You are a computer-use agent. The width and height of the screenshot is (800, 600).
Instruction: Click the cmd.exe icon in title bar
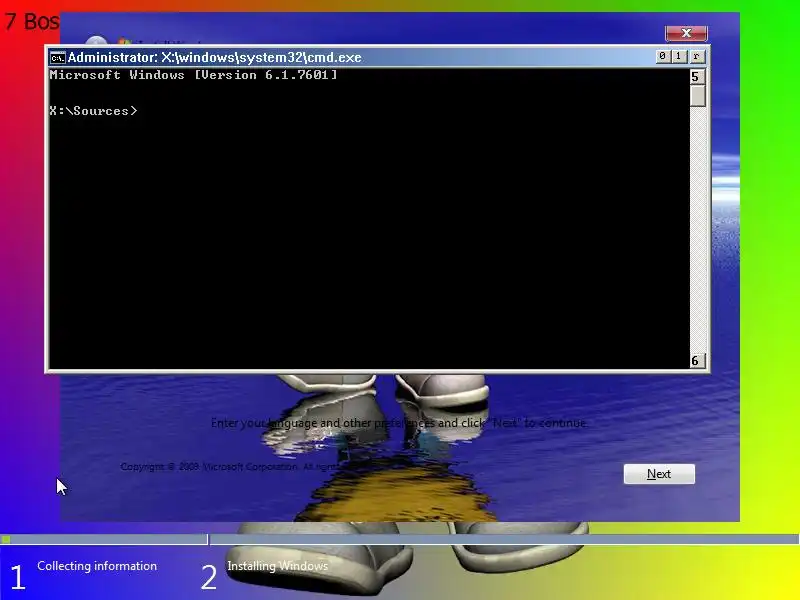[x=57, y=58]
